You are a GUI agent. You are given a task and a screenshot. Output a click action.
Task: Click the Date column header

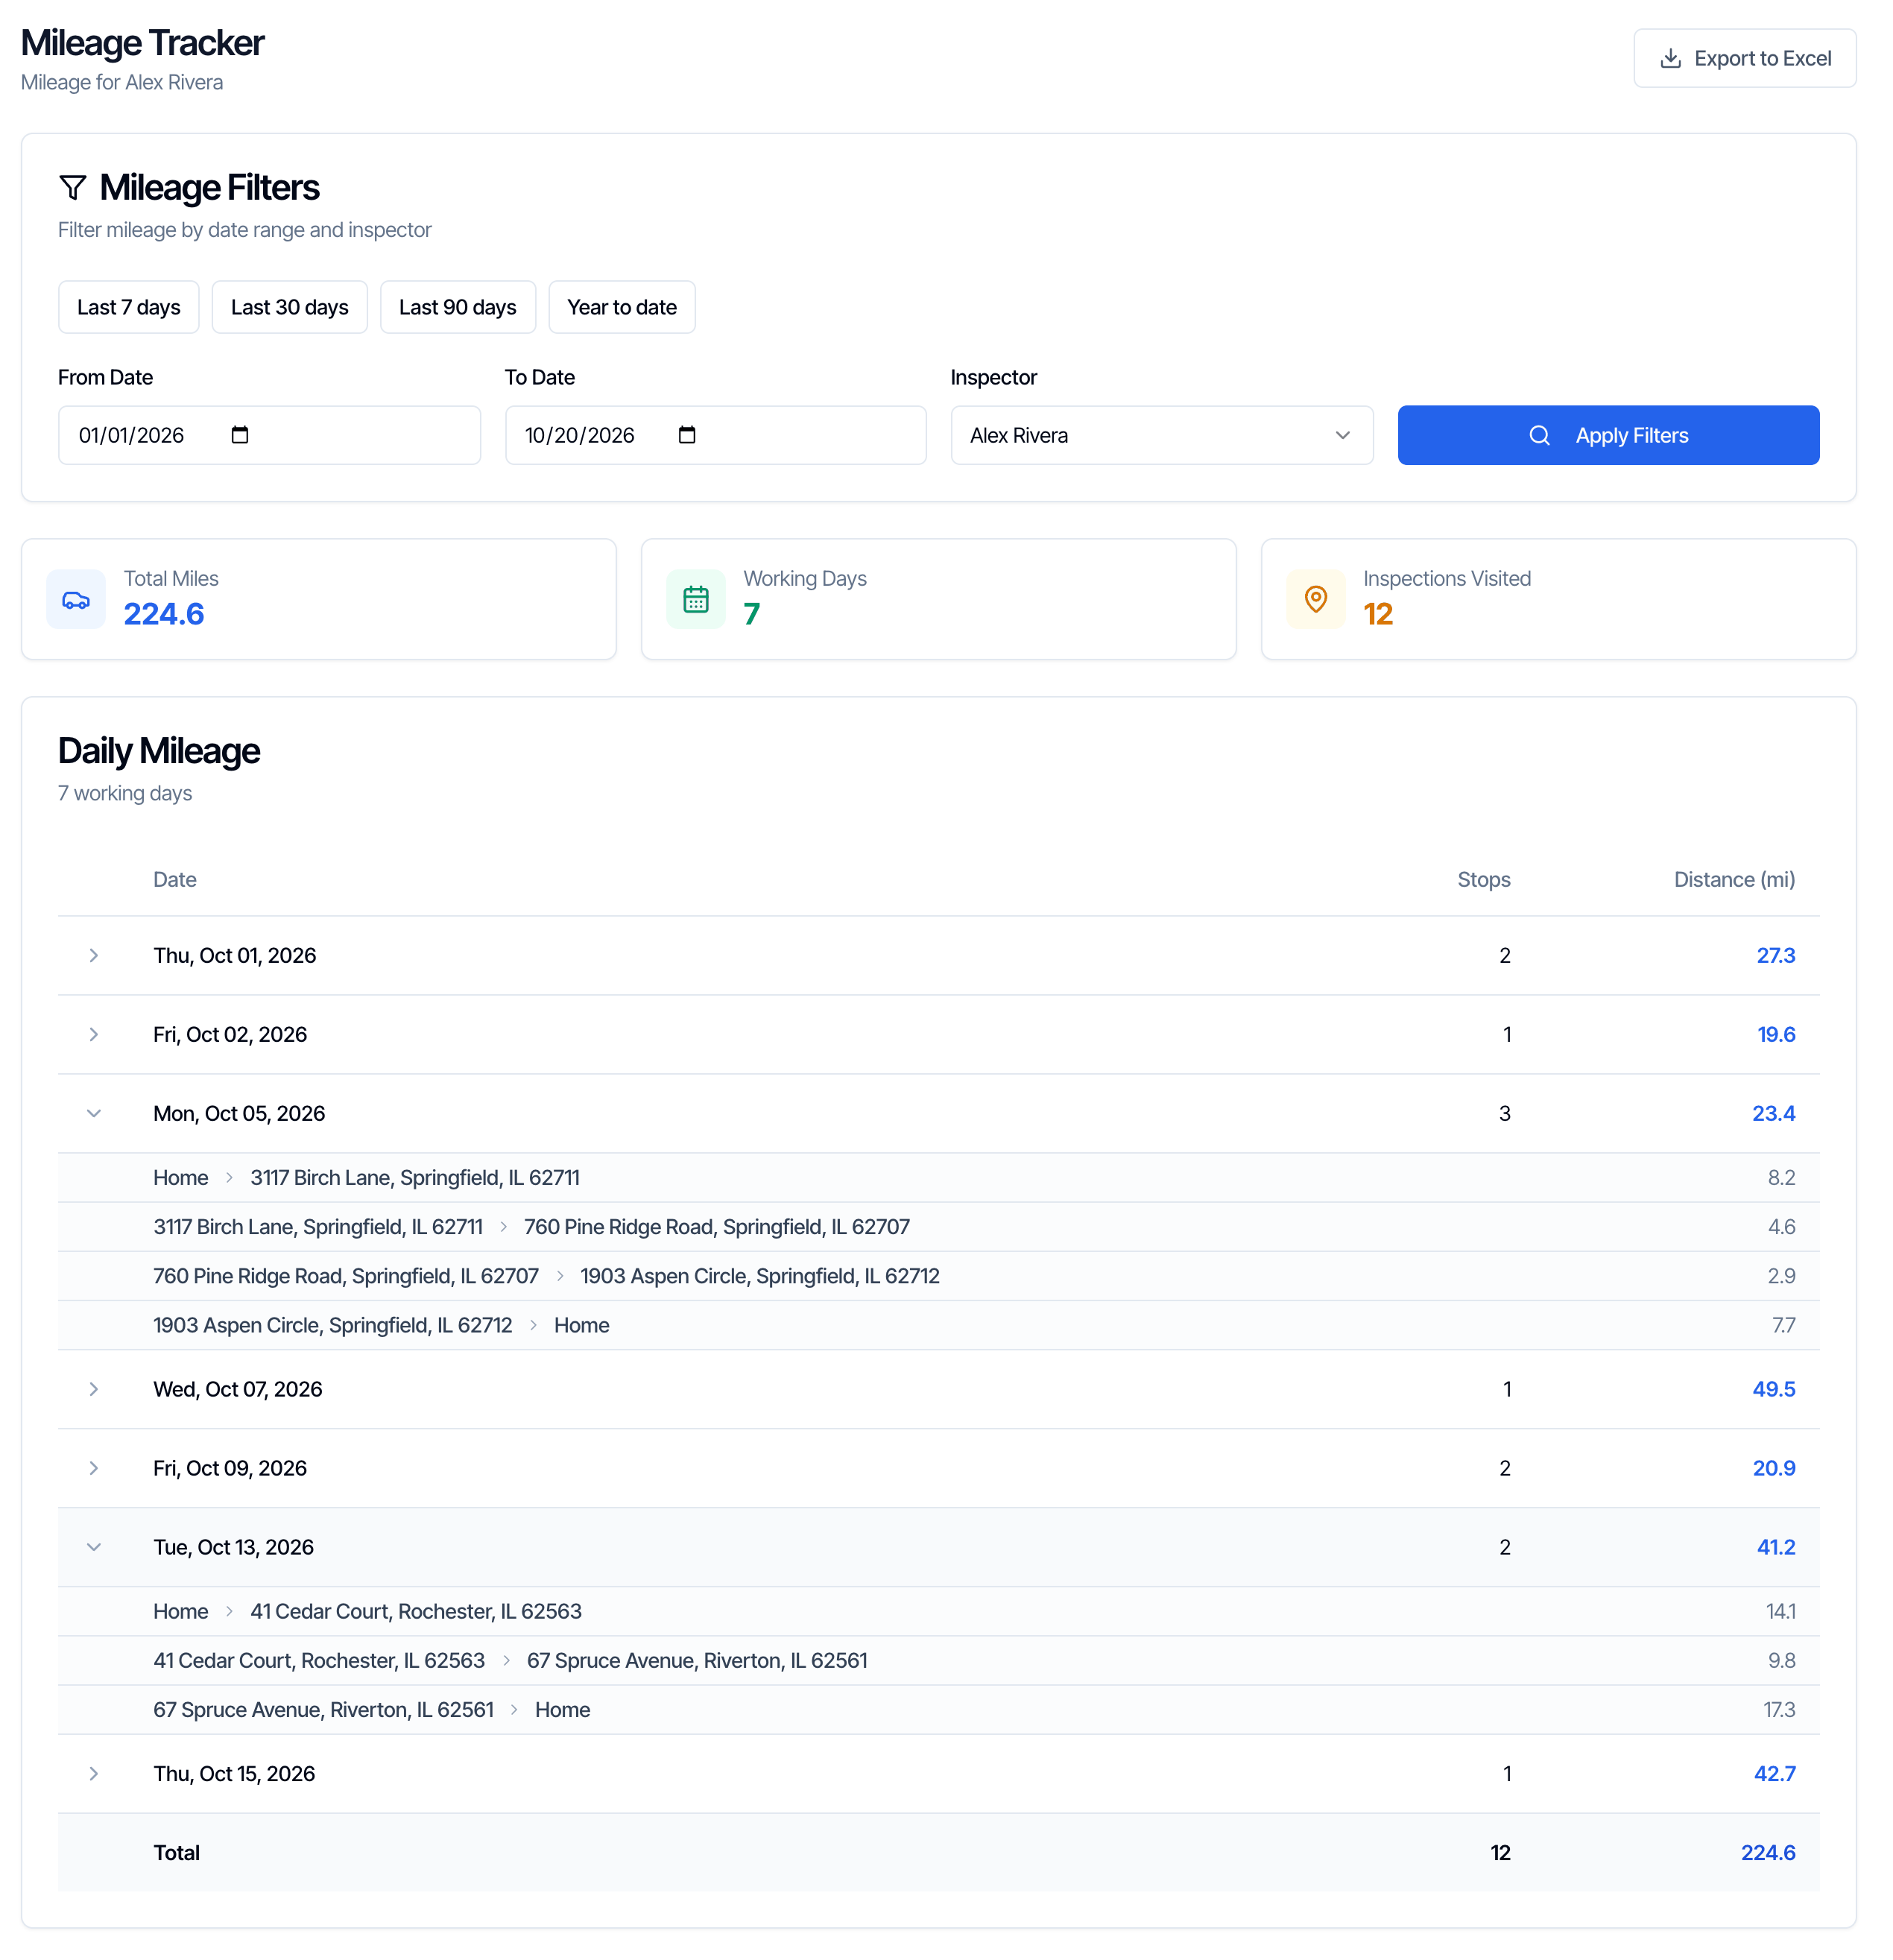click(174, 879)
